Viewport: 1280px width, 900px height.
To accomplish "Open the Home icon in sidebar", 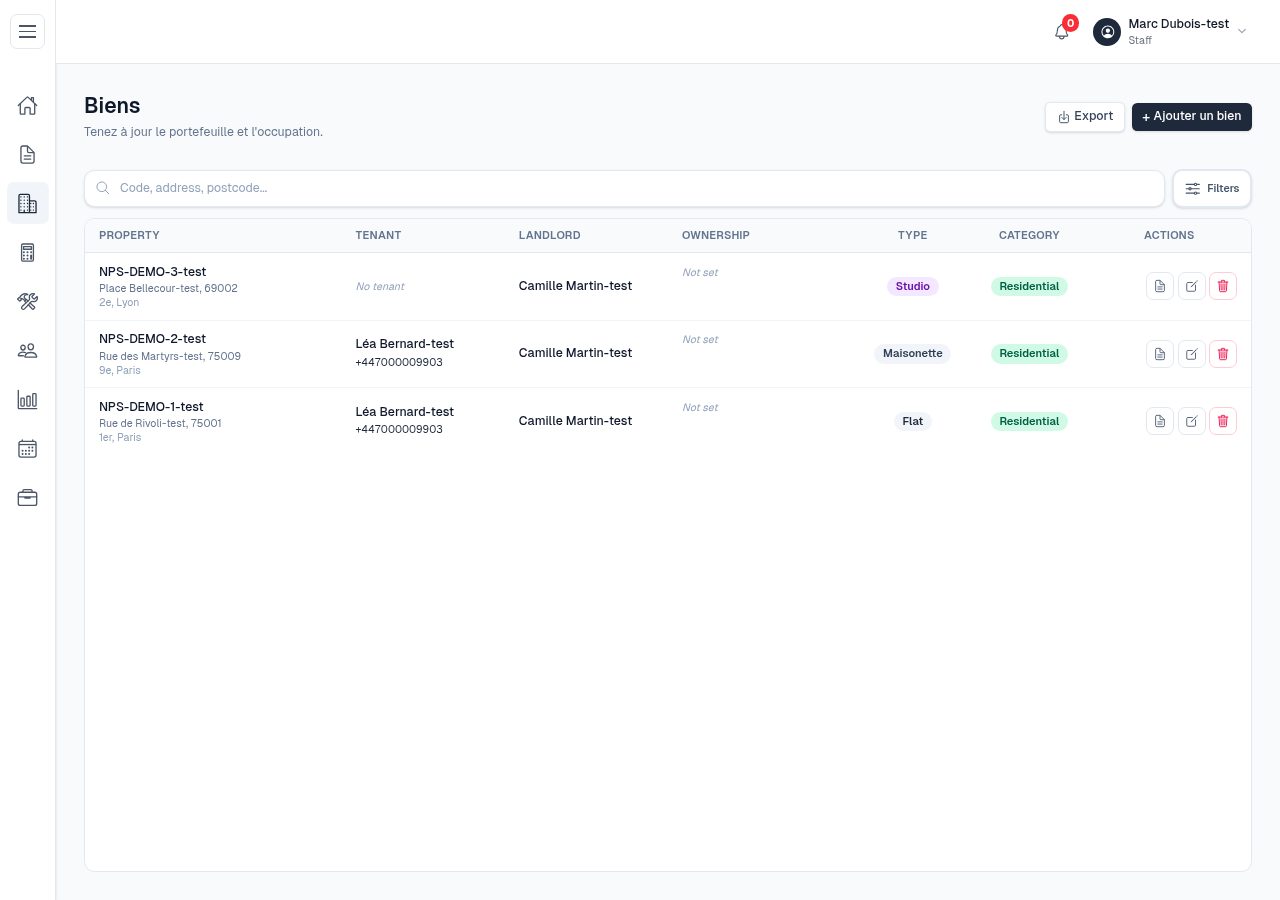I will click(x=27, y=105).
